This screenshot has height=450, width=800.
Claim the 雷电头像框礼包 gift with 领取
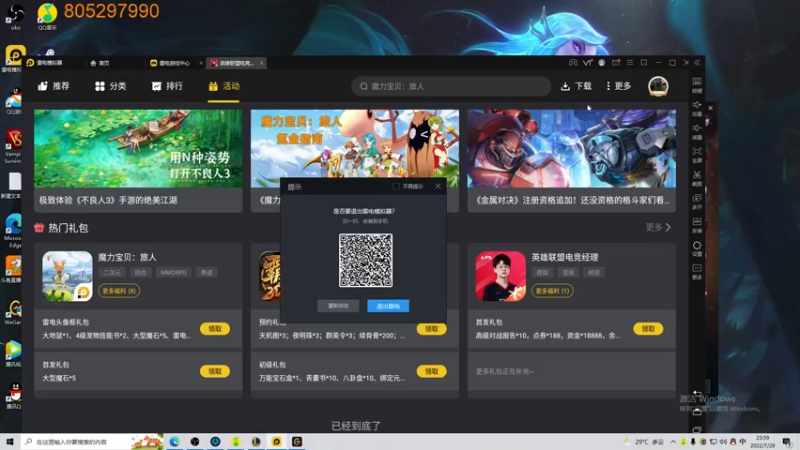(x=215, y=329)
